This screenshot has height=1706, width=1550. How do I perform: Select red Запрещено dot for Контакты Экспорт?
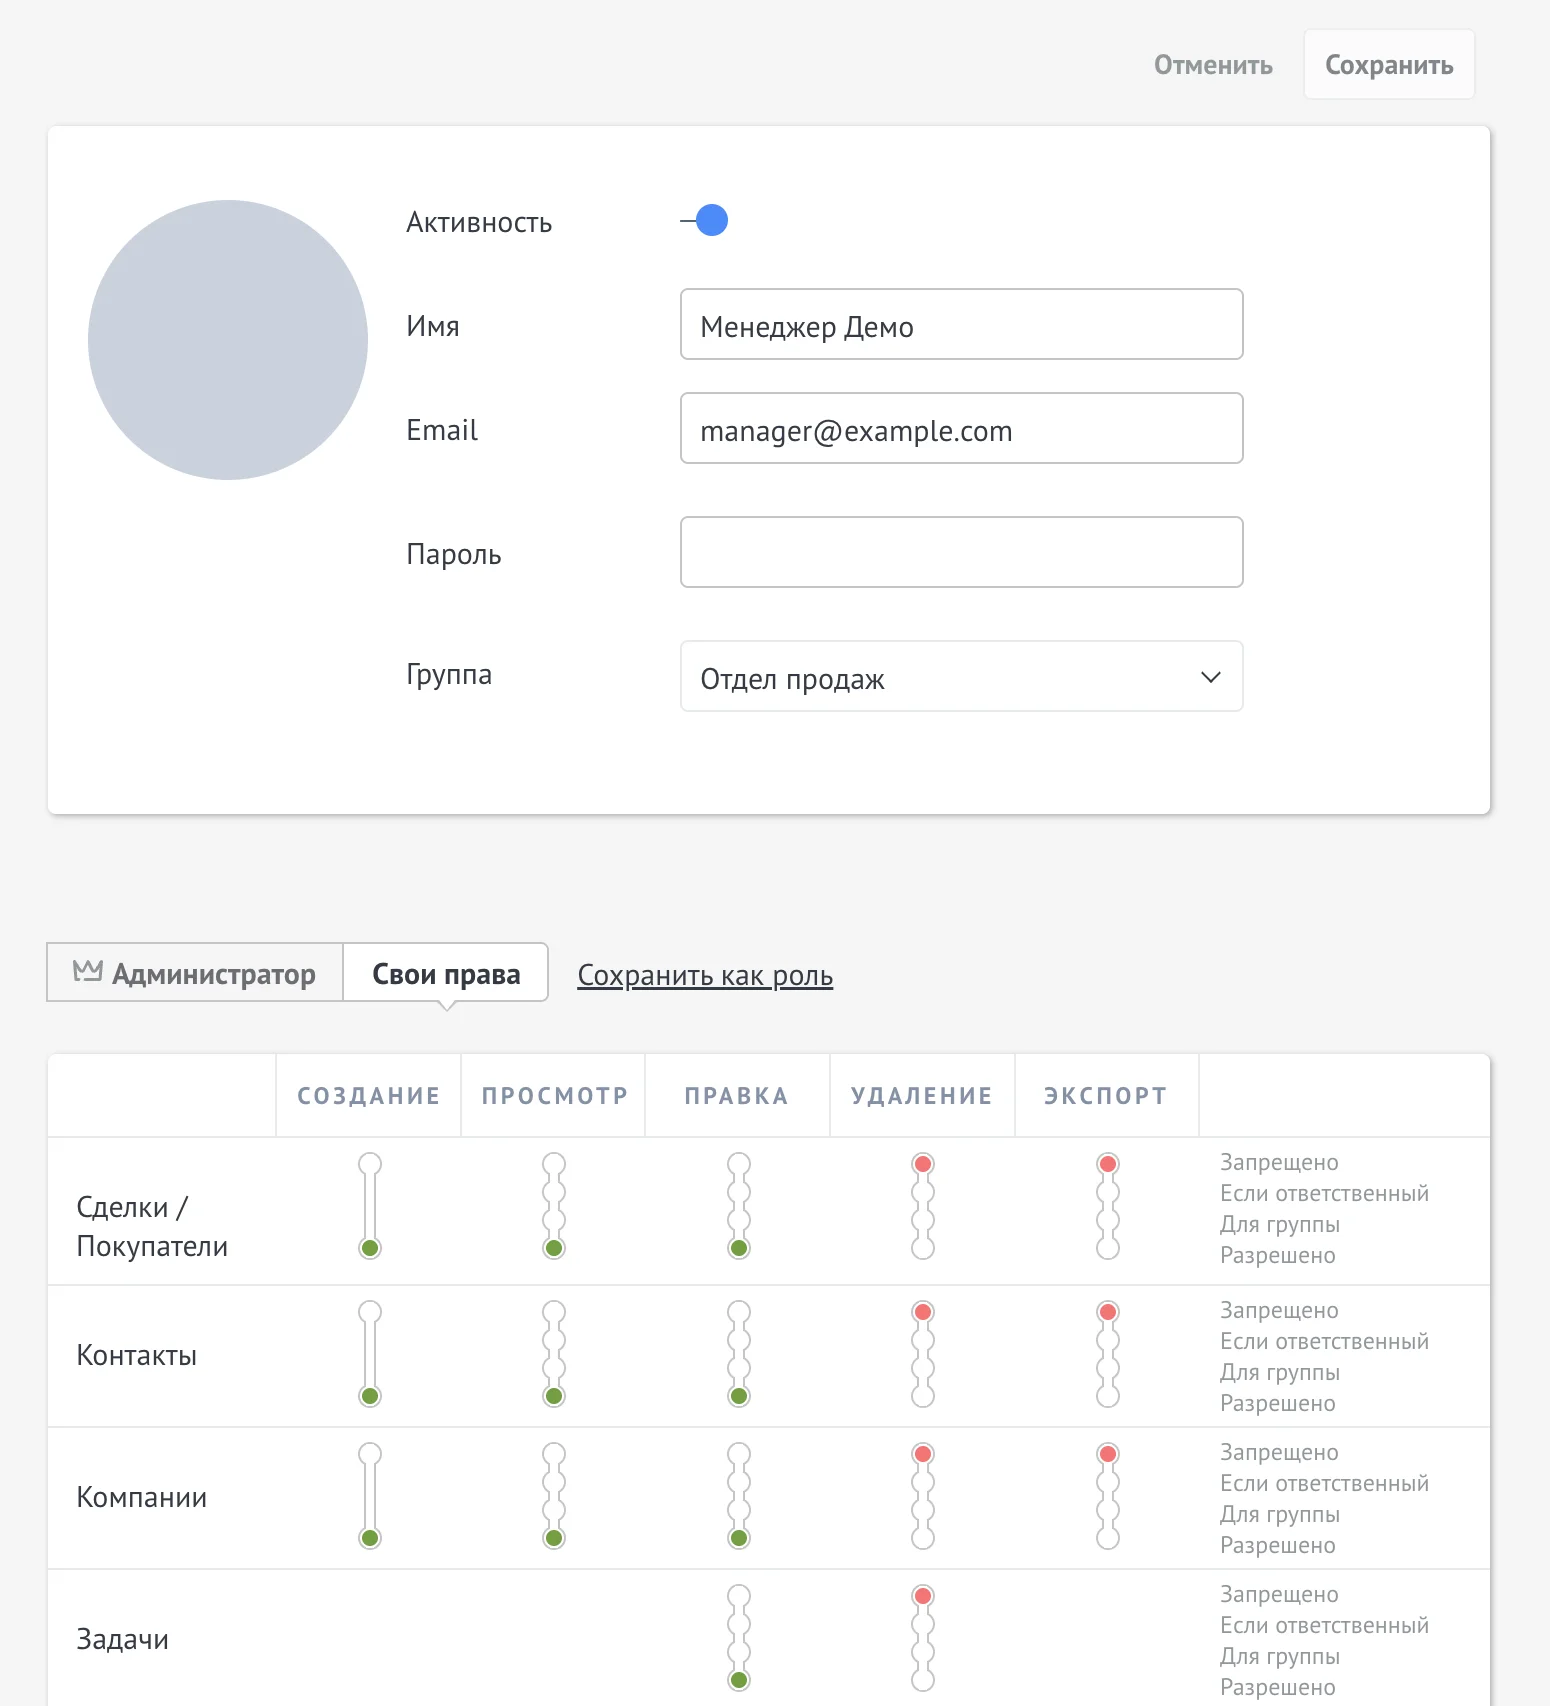tap(1108, 1312)
